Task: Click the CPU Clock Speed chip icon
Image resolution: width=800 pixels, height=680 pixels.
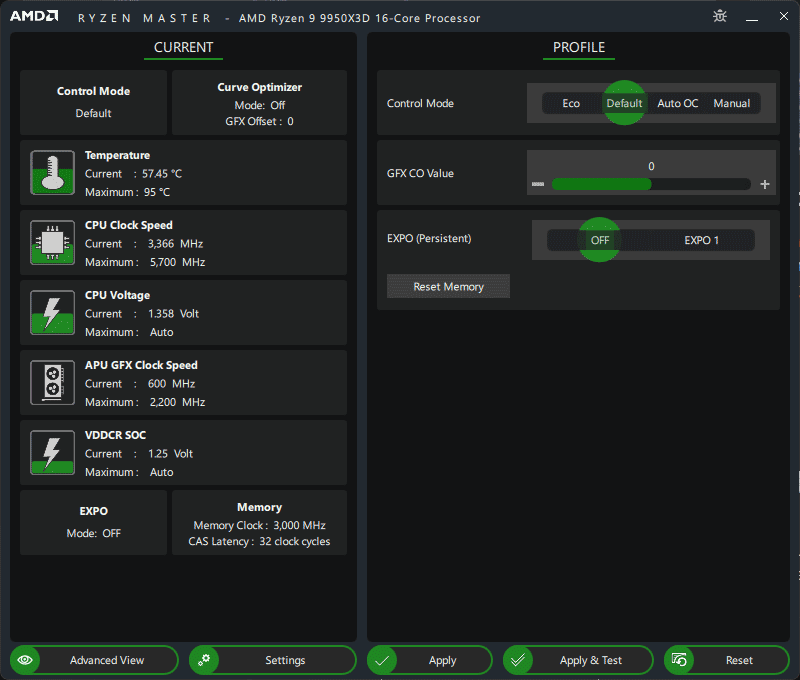Action: [53, 242]
